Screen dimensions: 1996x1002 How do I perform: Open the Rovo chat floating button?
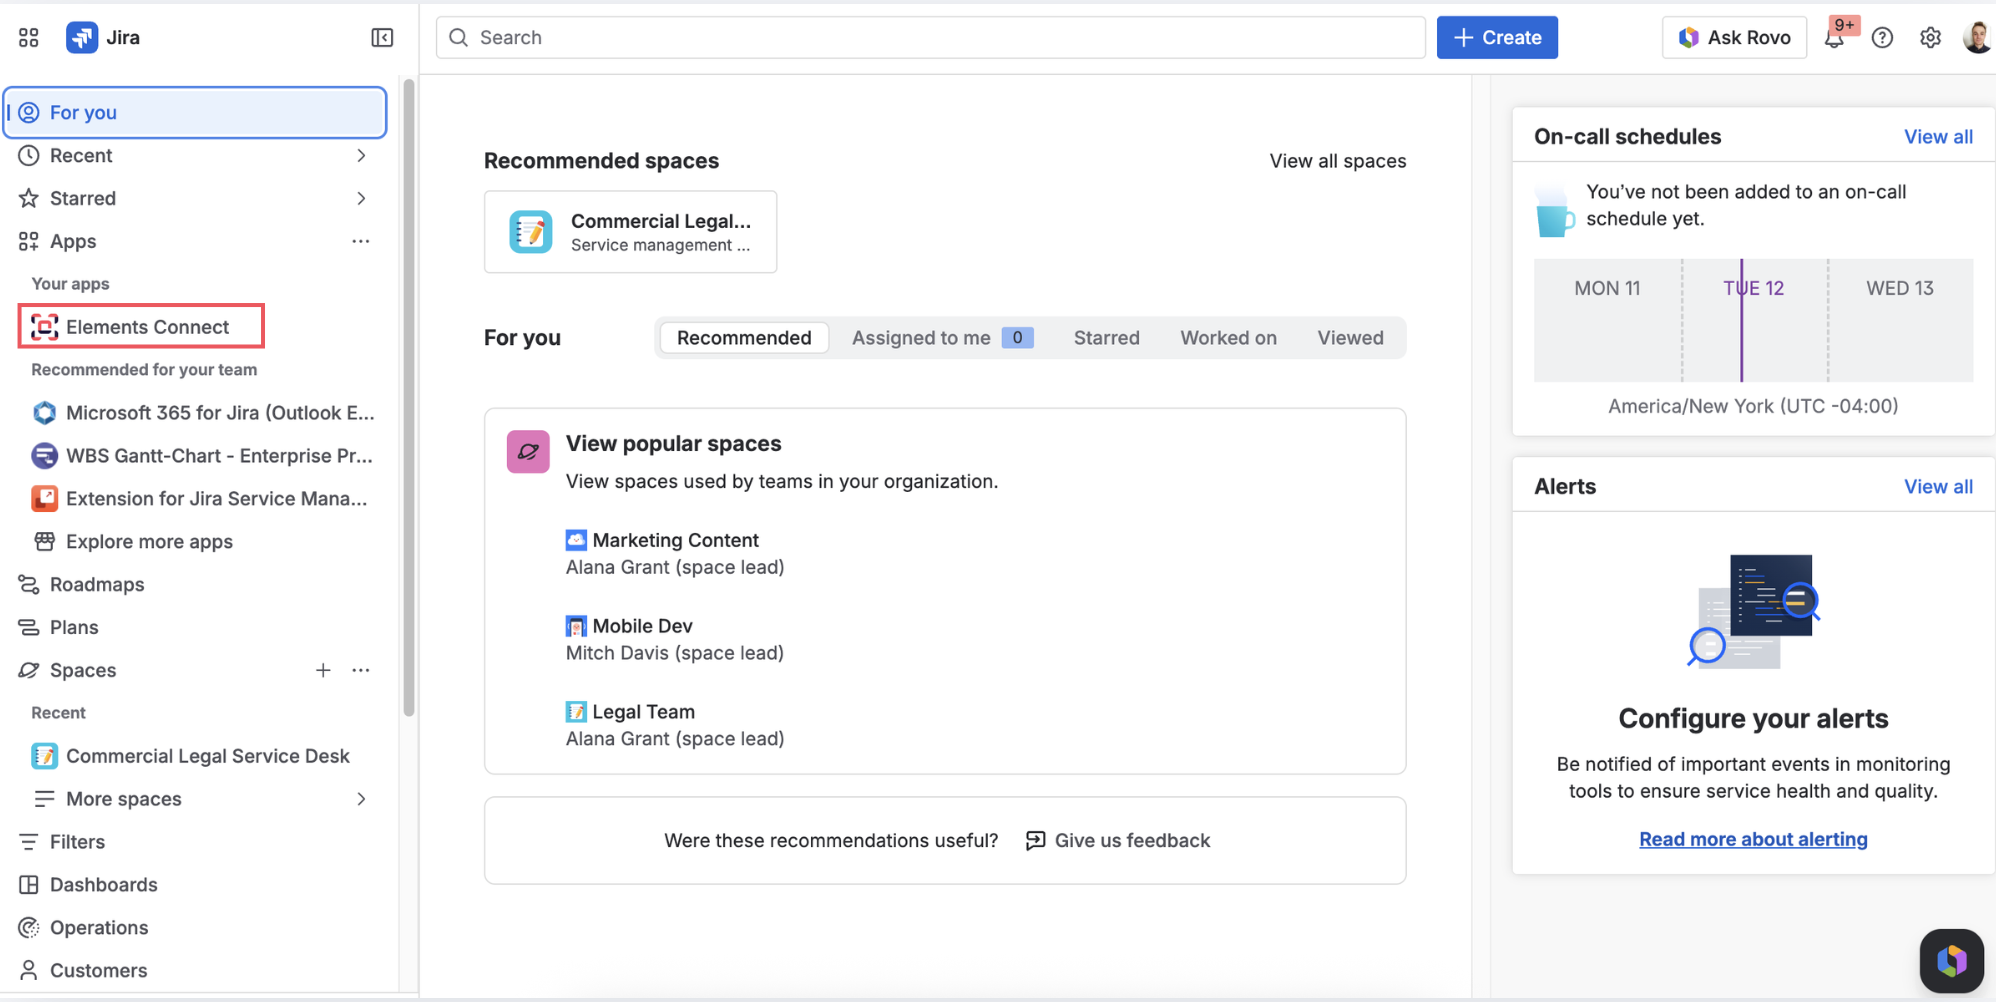coord(1951,961)
